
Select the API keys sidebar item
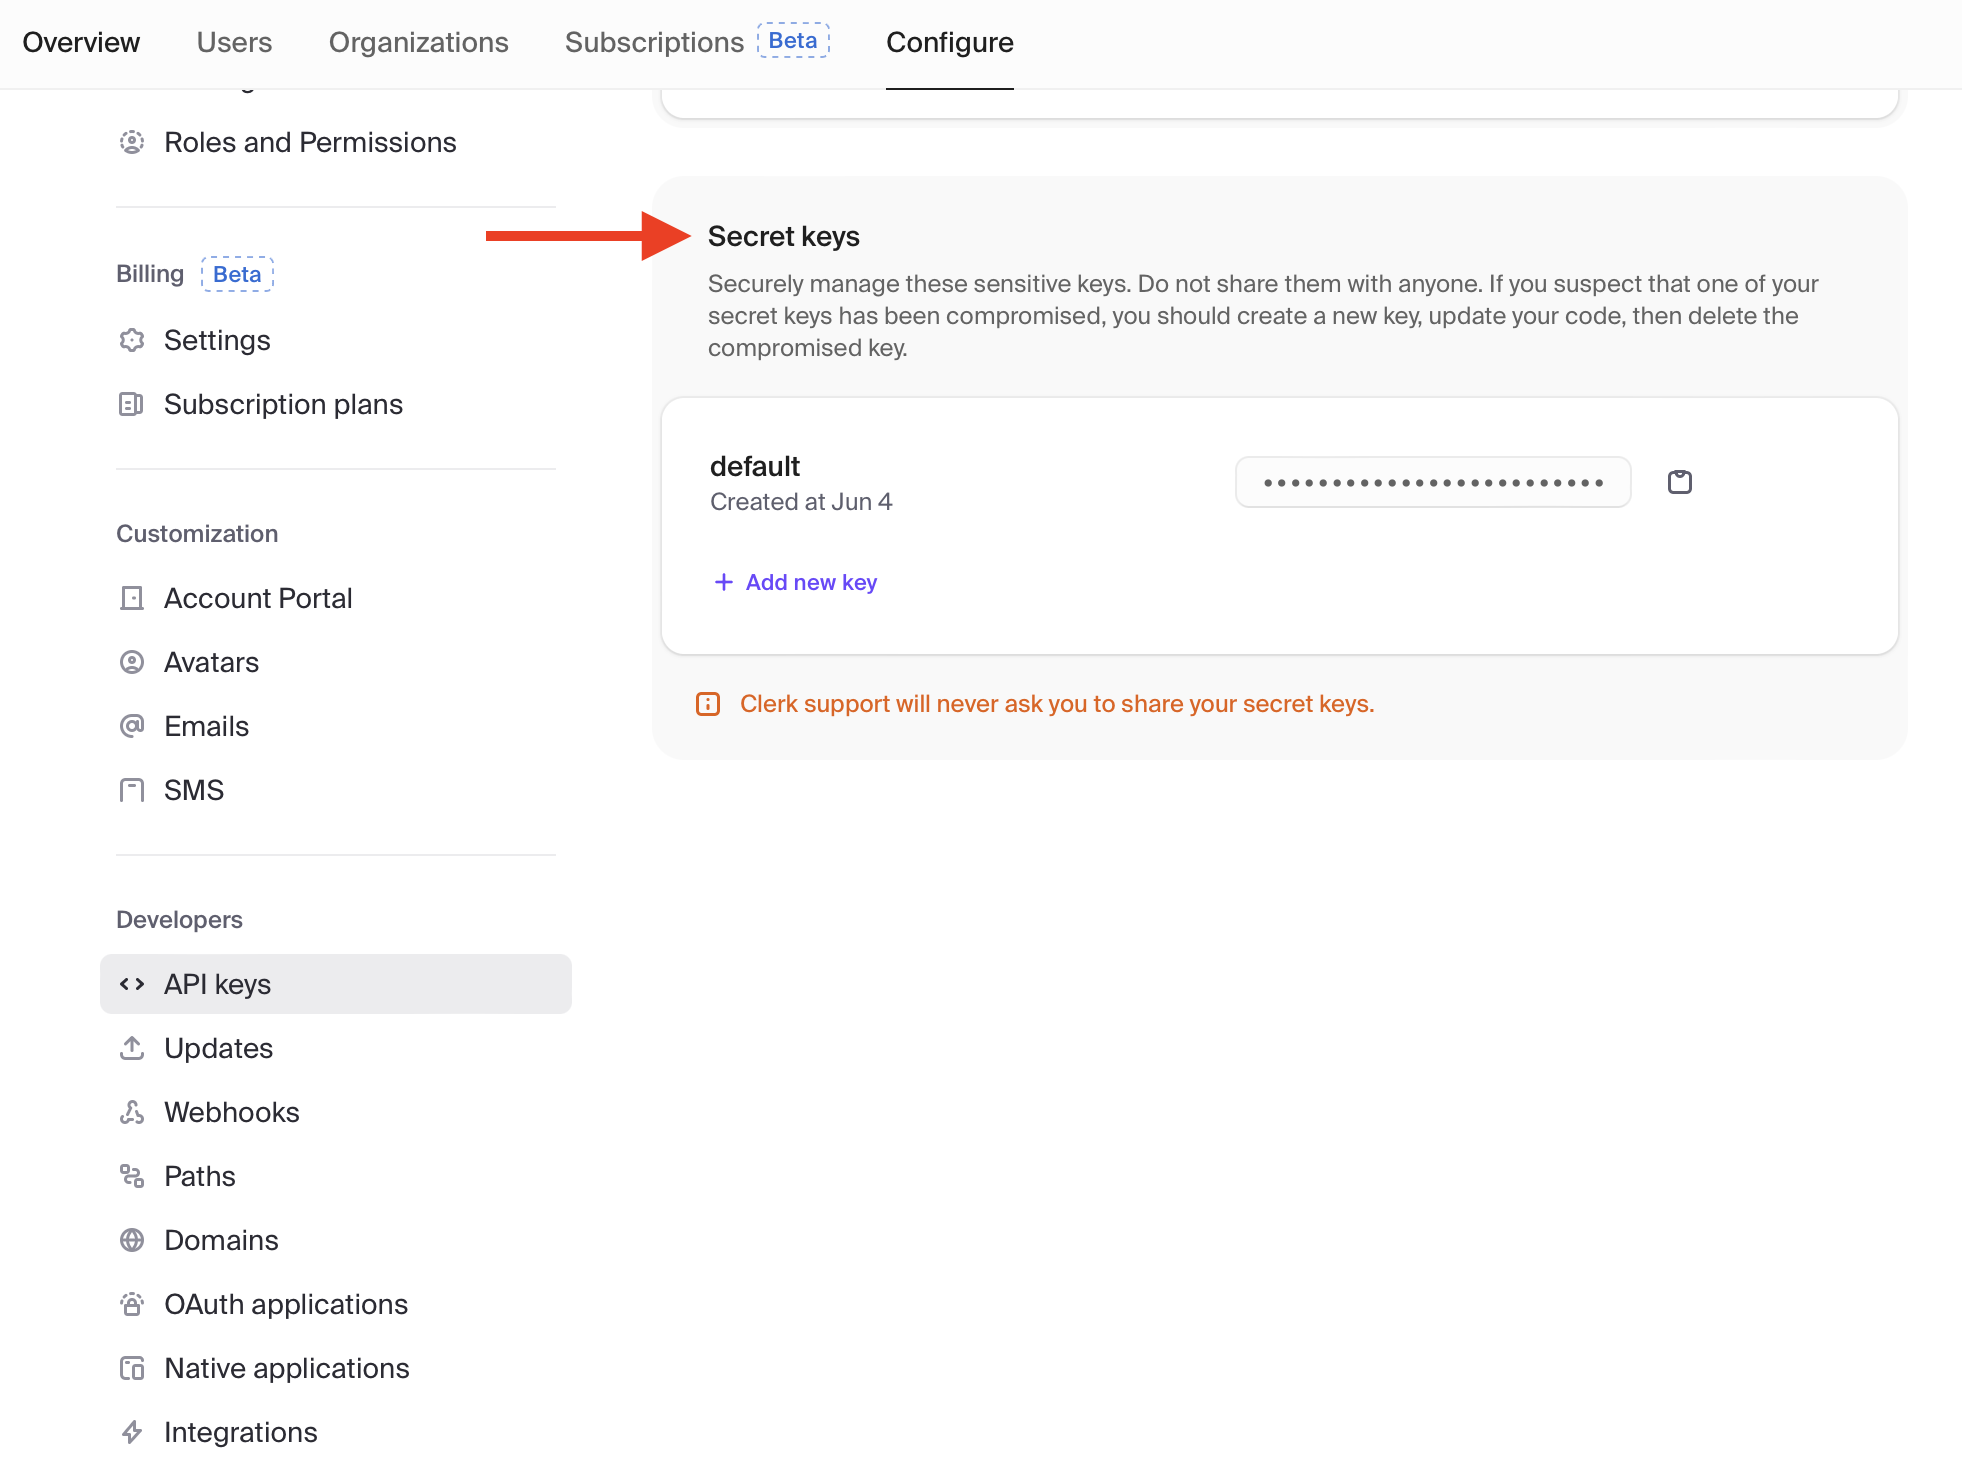tap(335, 984)
